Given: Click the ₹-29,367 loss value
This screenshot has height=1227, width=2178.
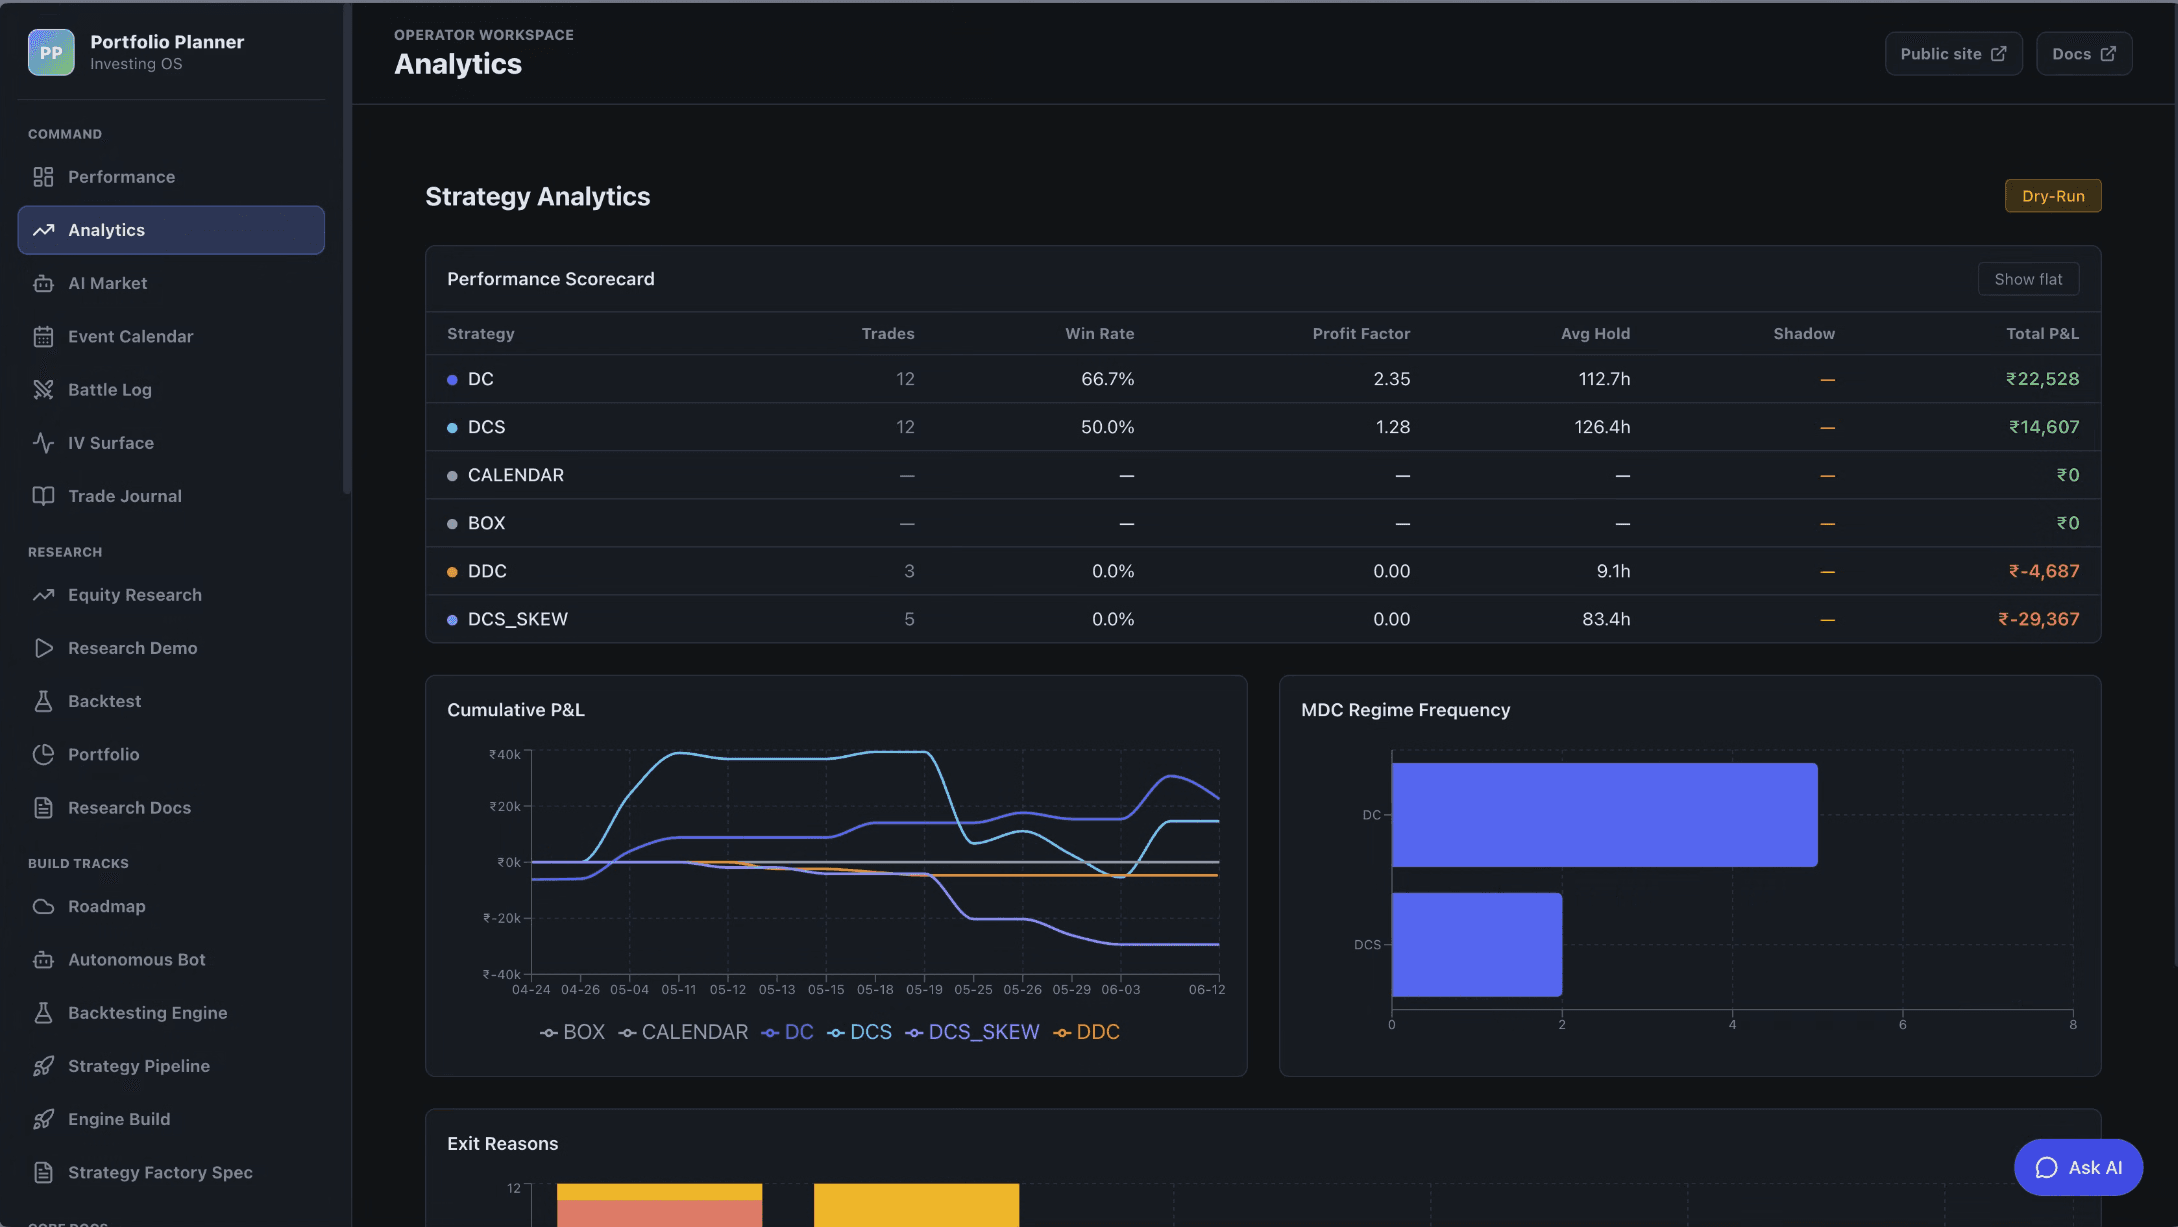Looking at the screenshot, I should click(2038, 619).
